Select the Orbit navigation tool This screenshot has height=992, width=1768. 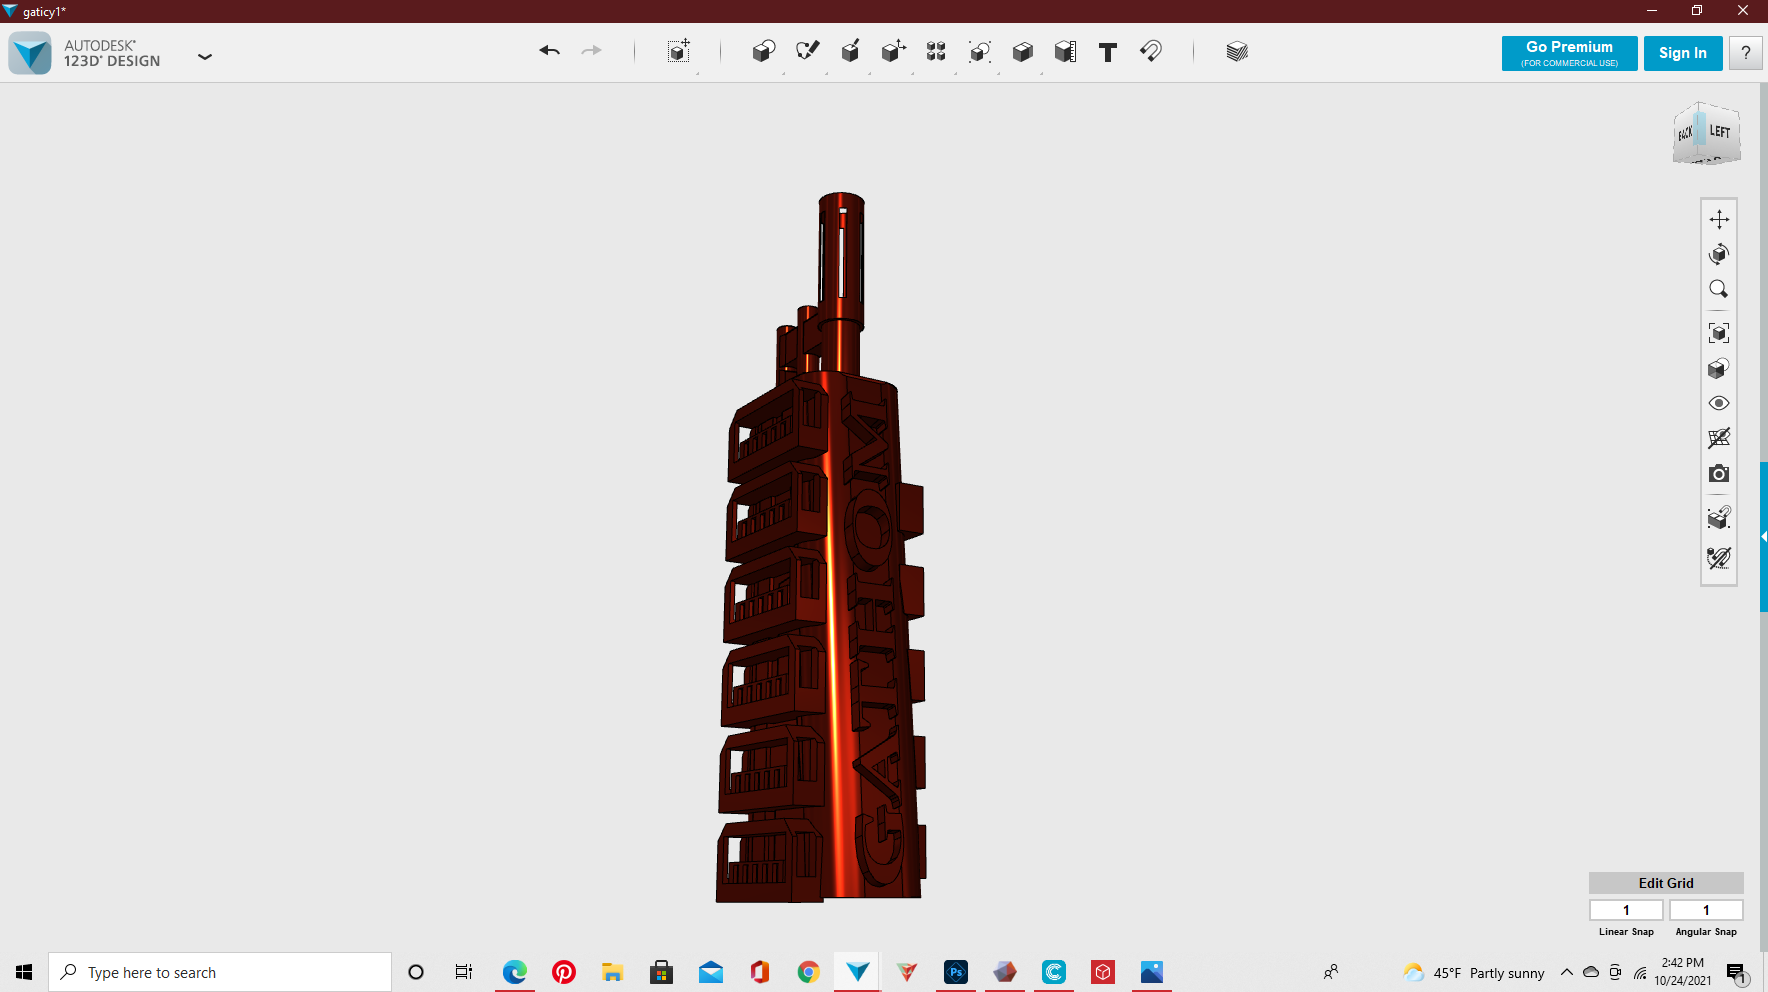tap(1719, 254)
